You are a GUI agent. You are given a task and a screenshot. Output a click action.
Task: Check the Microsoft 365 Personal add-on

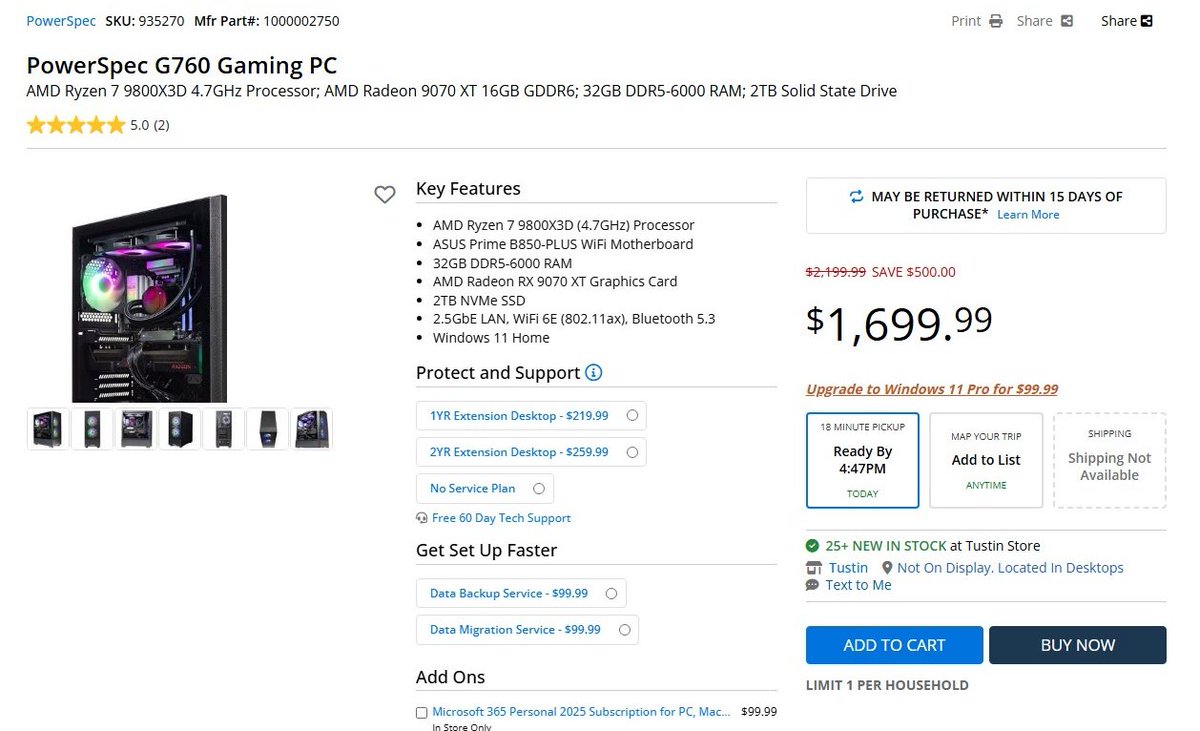422,713
